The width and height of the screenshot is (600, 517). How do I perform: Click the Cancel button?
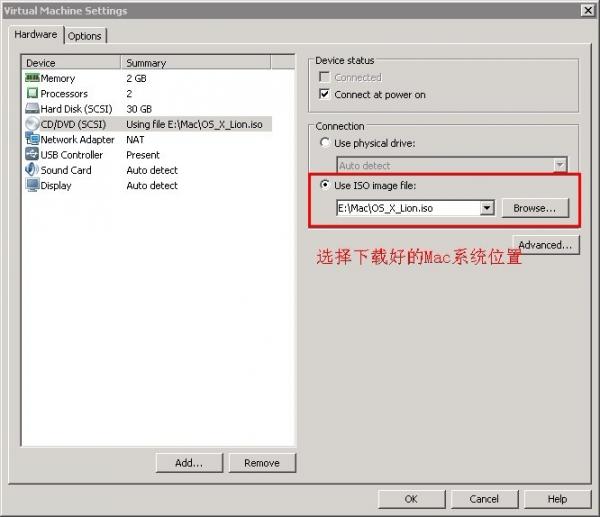coord(484,499)
